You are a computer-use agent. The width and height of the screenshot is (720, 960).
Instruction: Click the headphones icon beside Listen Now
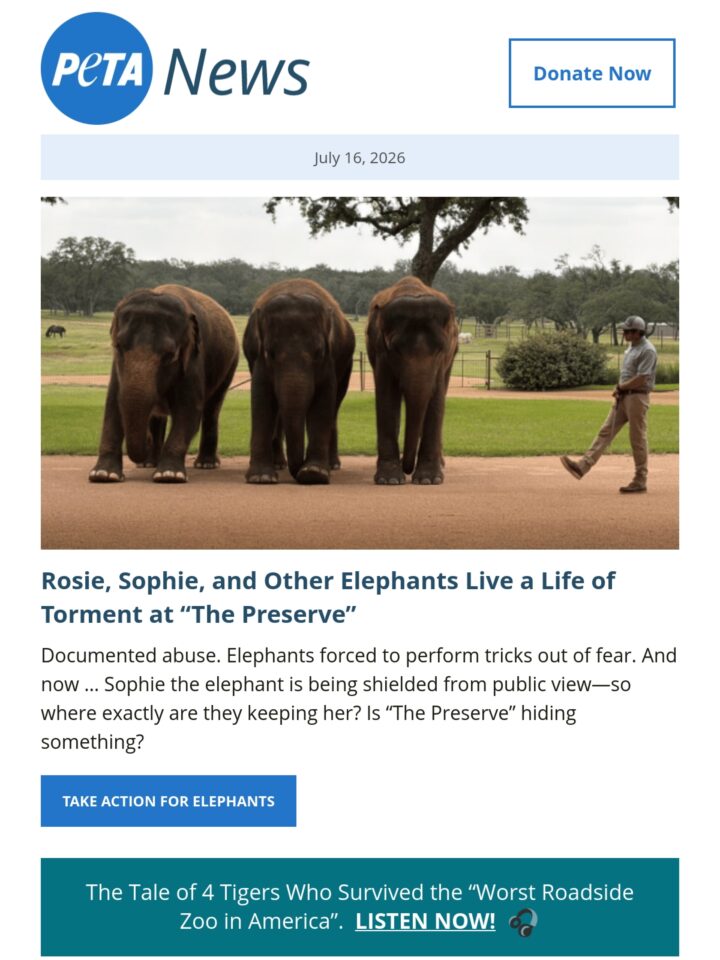(x=523, y=922)
